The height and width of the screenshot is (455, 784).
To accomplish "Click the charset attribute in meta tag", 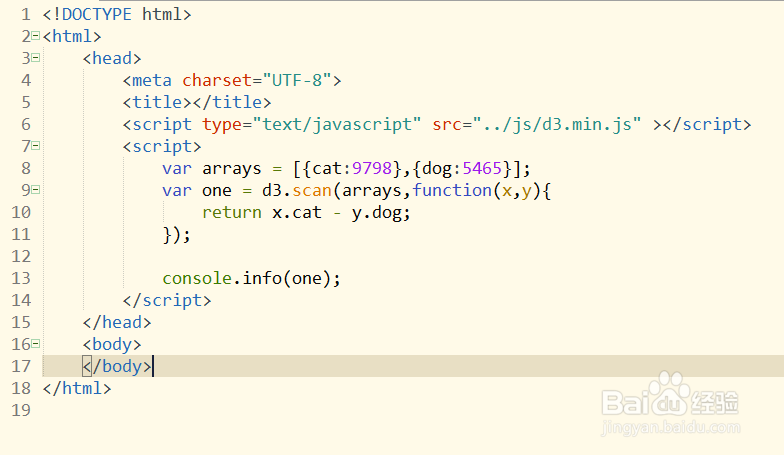I will [x=217, y=80].
